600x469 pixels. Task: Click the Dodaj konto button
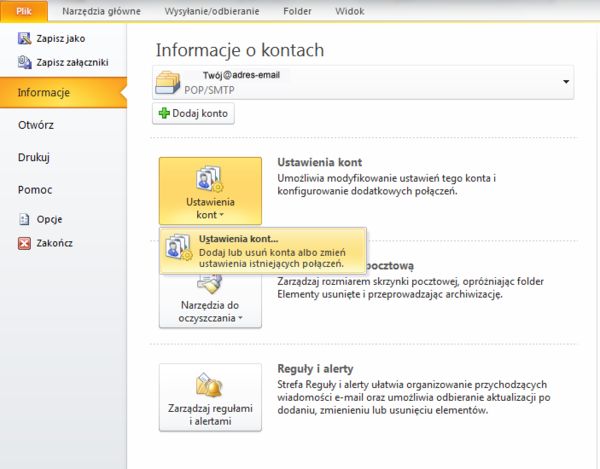[193, 113]
